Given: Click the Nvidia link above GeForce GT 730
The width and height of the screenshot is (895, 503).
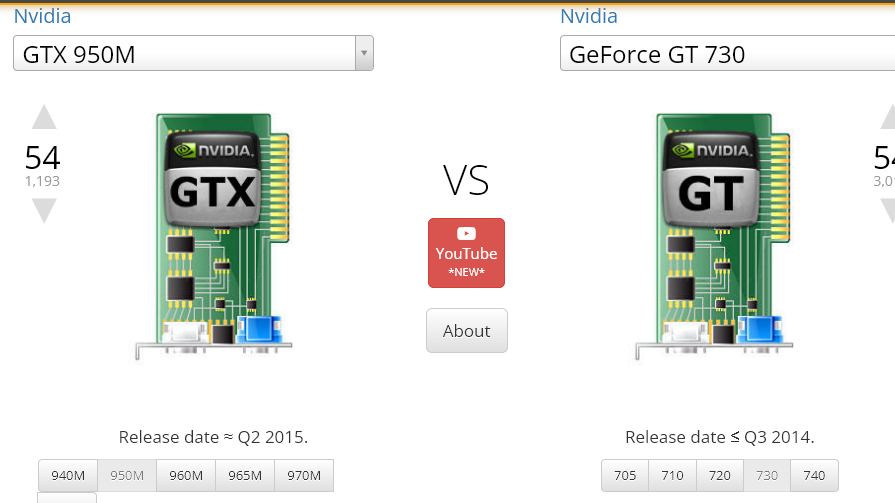Looking at the screenshot, I should (588, 16).
